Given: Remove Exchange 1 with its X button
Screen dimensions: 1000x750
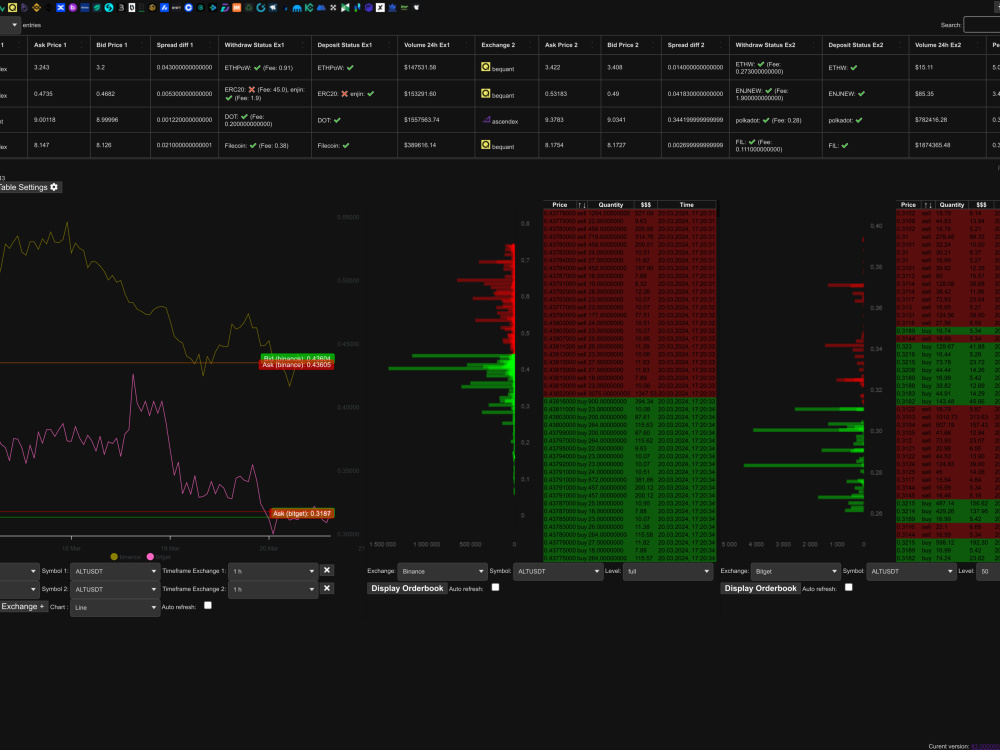Looking at the screenshot, I should [327, 570].
